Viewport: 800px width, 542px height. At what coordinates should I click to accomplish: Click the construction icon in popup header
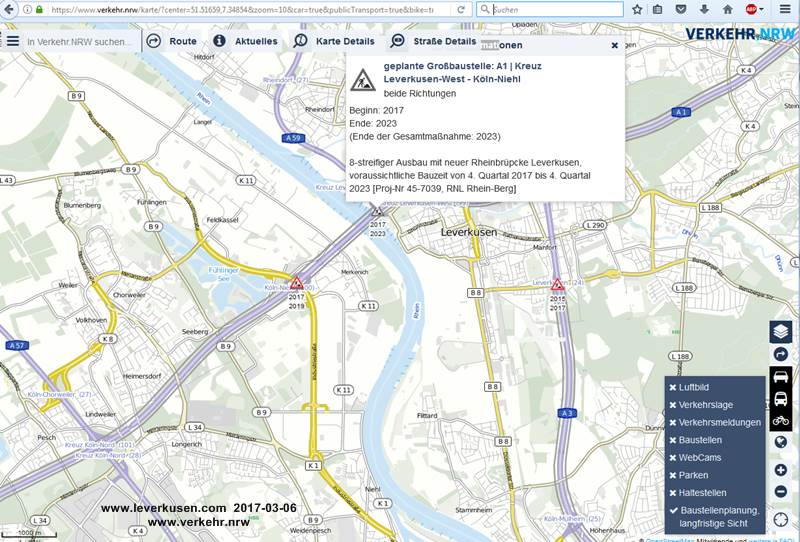click(363, 80)
